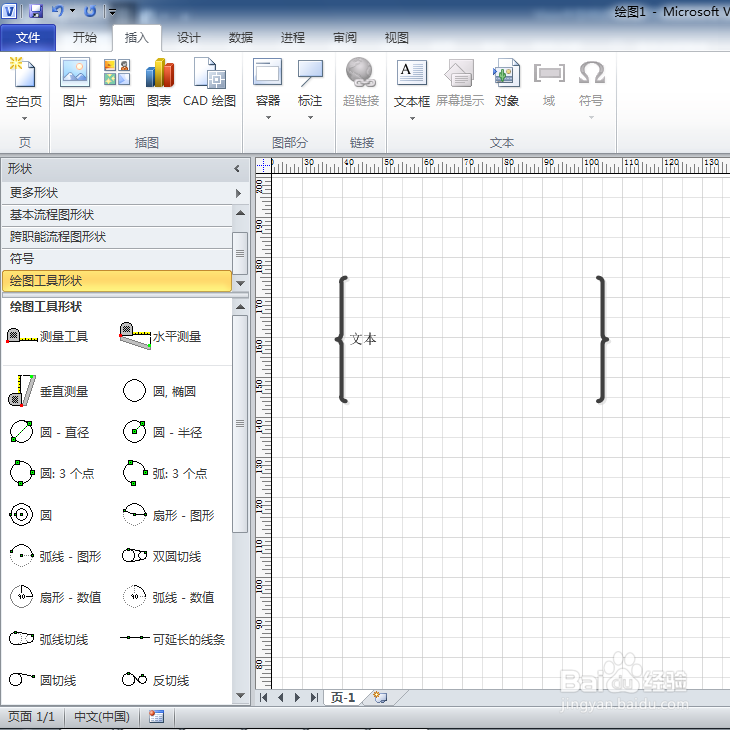Select the 弧线 - 图形 shape
Image resolution: width=730 pixels, height=730 pixels.
pyautogui.click(x=56, y=556)
